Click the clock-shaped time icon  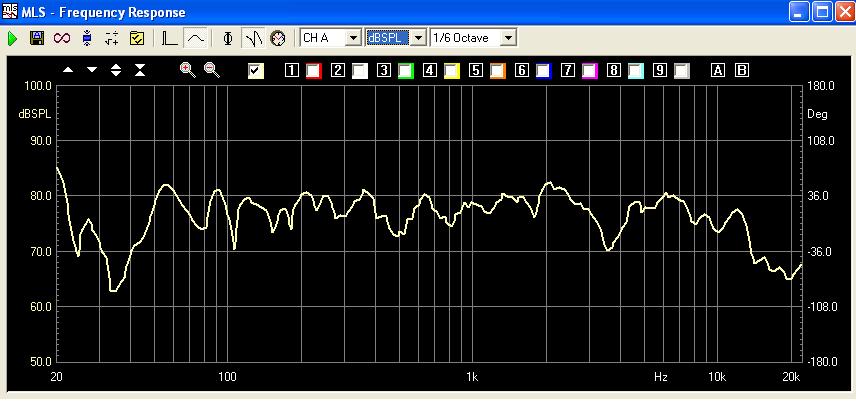tap(277, 38)
